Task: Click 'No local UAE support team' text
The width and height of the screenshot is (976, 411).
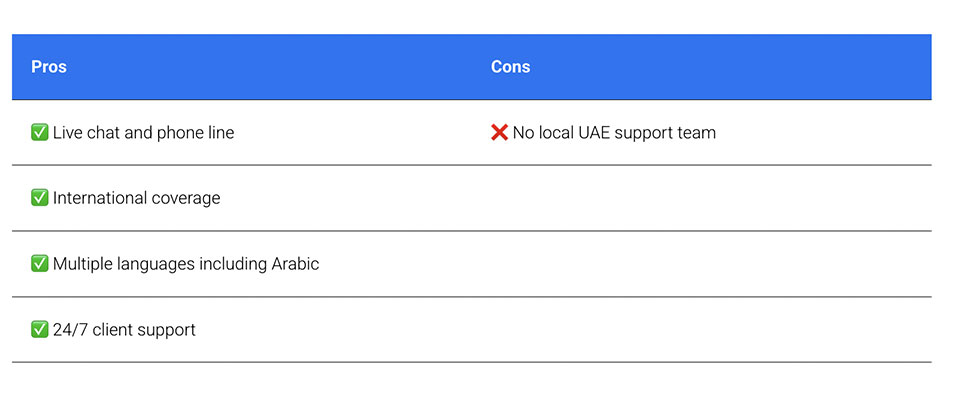Action: coord(614,133)
